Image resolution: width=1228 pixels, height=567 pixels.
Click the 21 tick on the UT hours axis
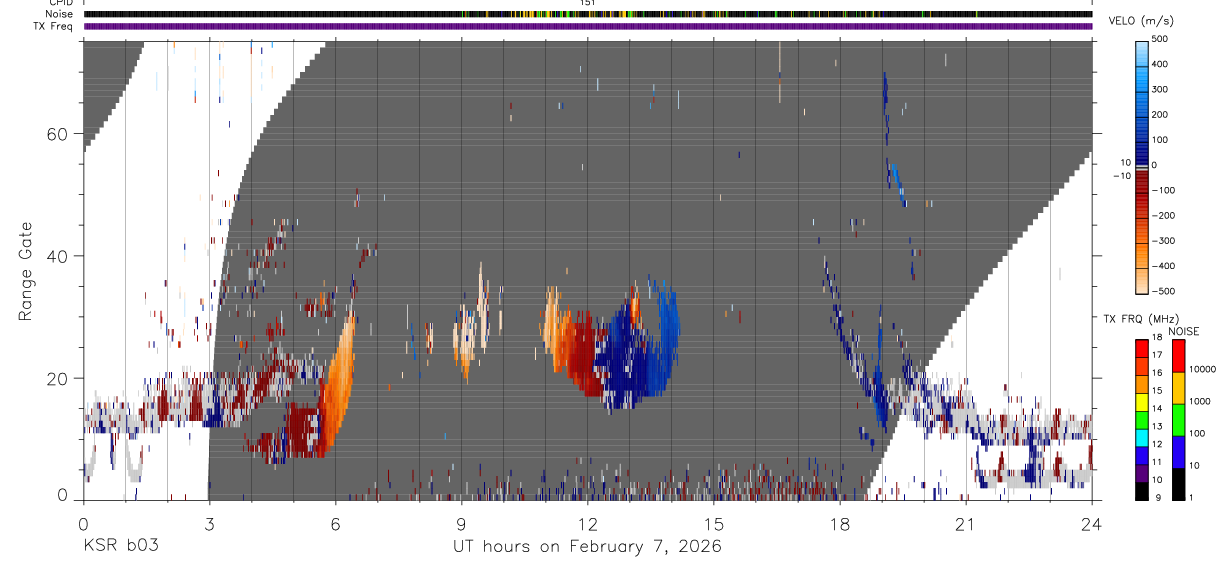(x=966, y=524)
